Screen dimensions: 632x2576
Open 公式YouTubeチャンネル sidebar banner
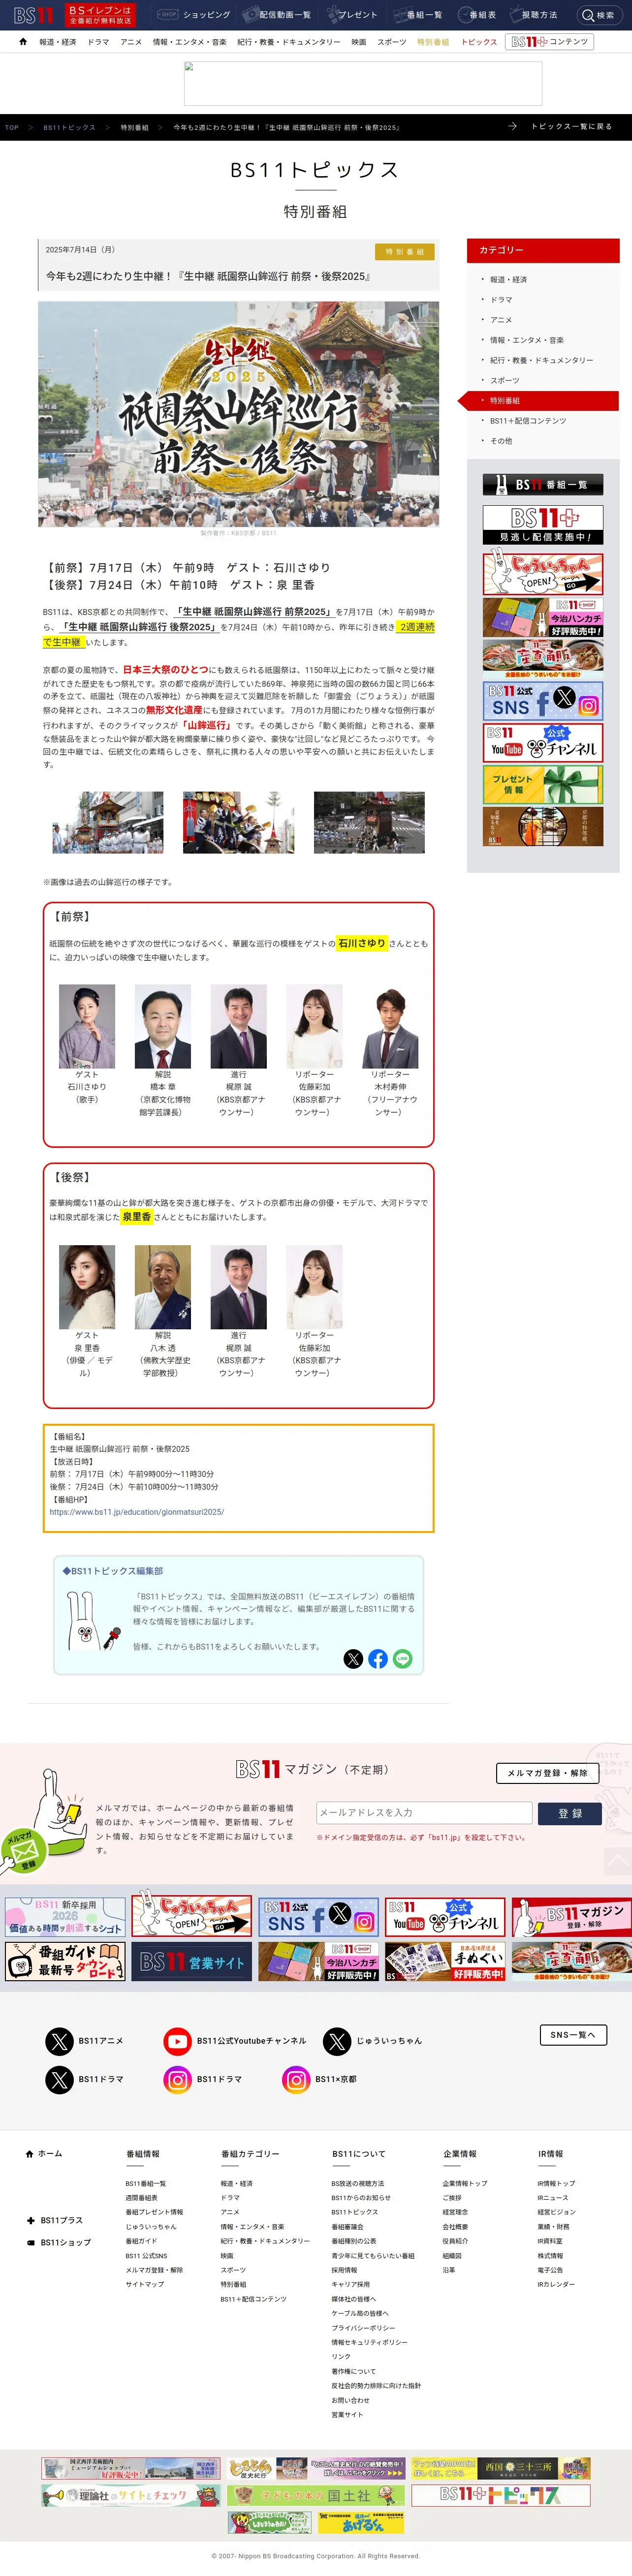point(543,744)
